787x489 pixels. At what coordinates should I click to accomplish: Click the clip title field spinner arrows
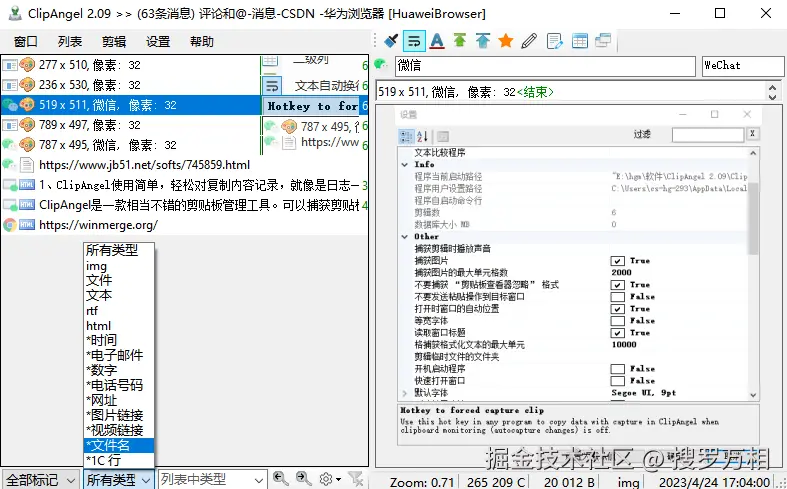[x=772, y=92]
